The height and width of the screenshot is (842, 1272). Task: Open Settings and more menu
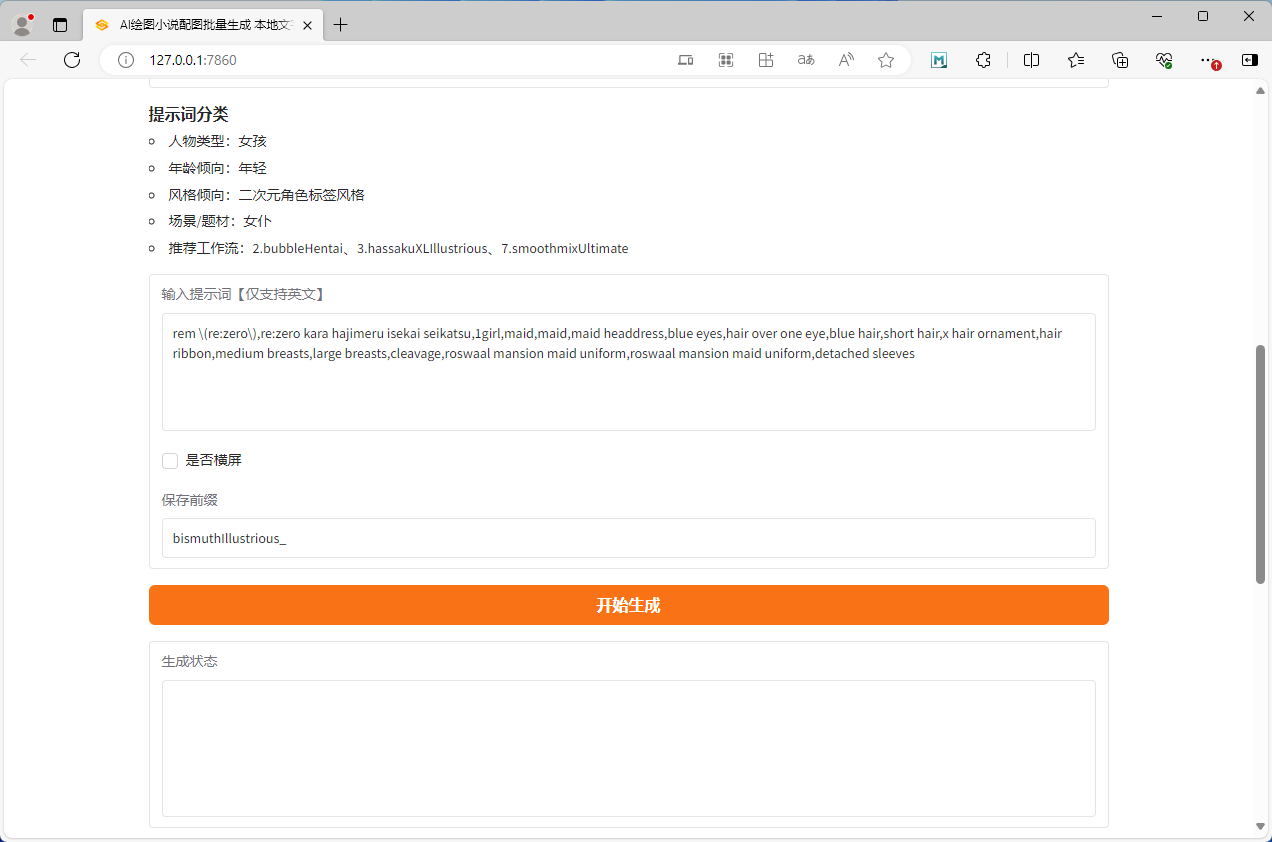1207,60
